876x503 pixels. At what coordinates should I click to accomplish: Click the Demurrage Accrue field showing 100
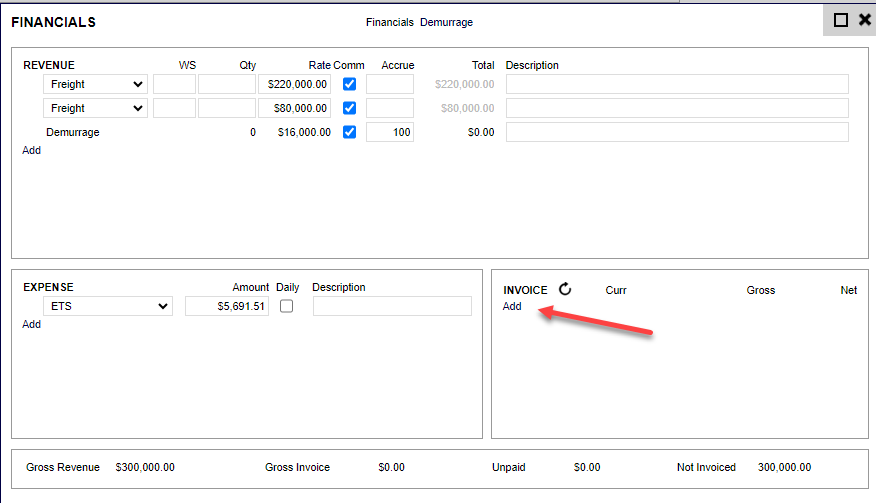389,132
